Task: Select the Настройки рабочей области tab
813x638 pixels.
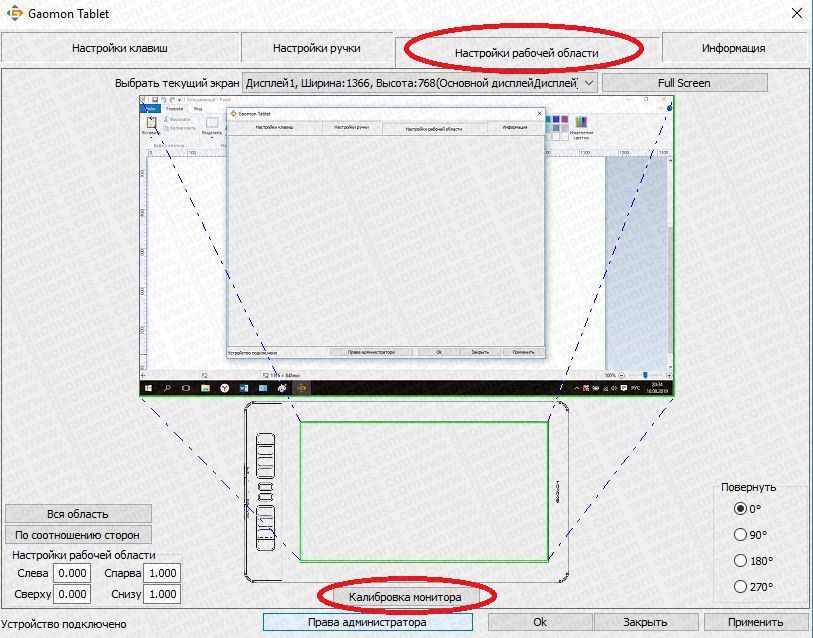Action: [x=527, y=52]
